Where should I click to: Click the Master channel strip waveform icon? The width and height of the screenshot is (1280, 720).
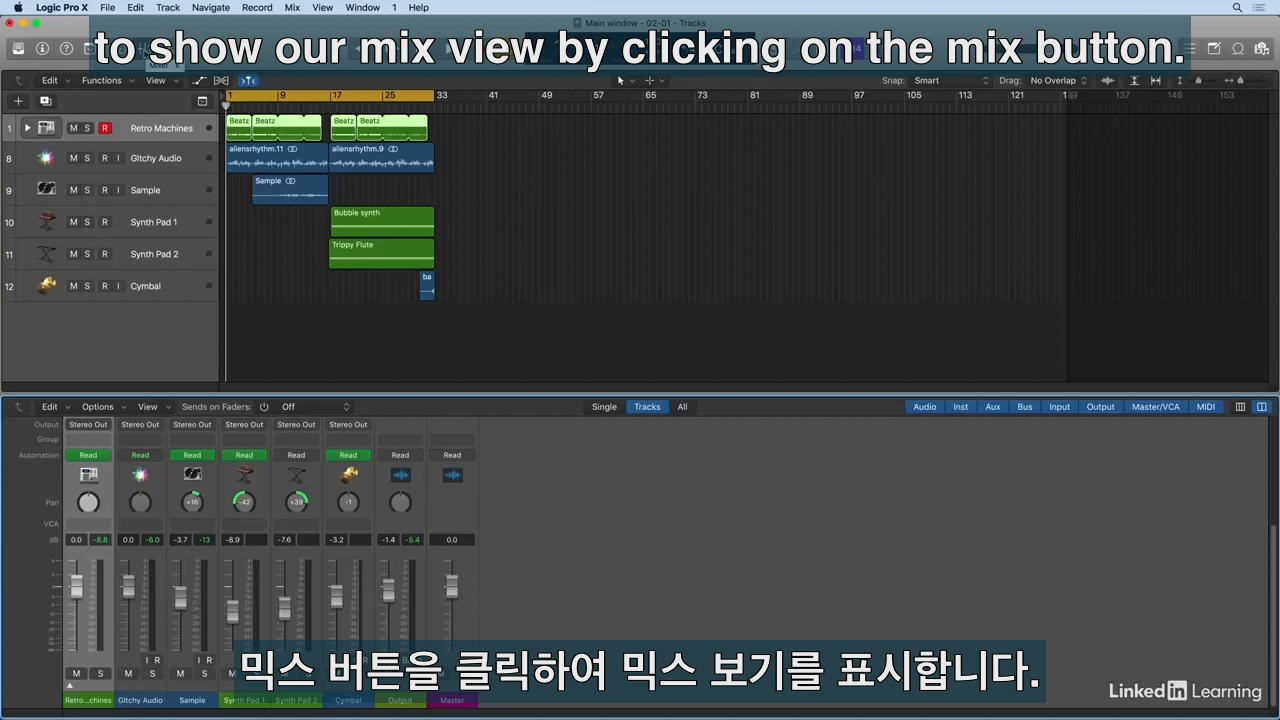452,475
